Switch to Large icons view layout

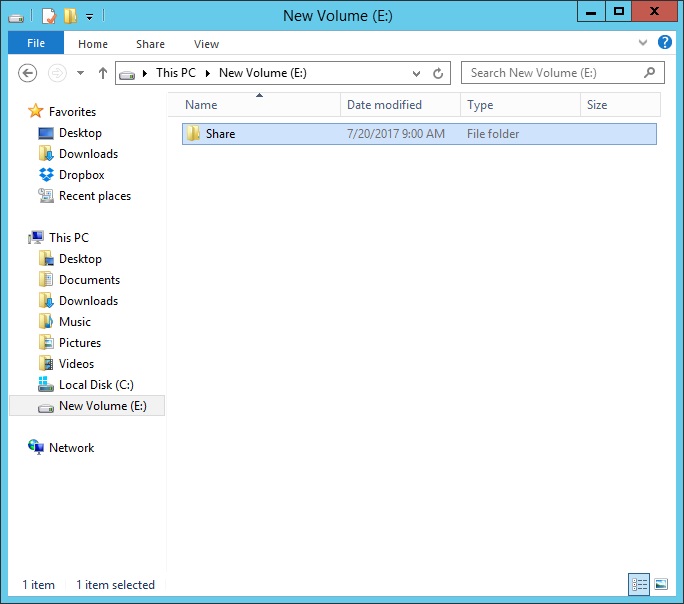coord(660,584)
